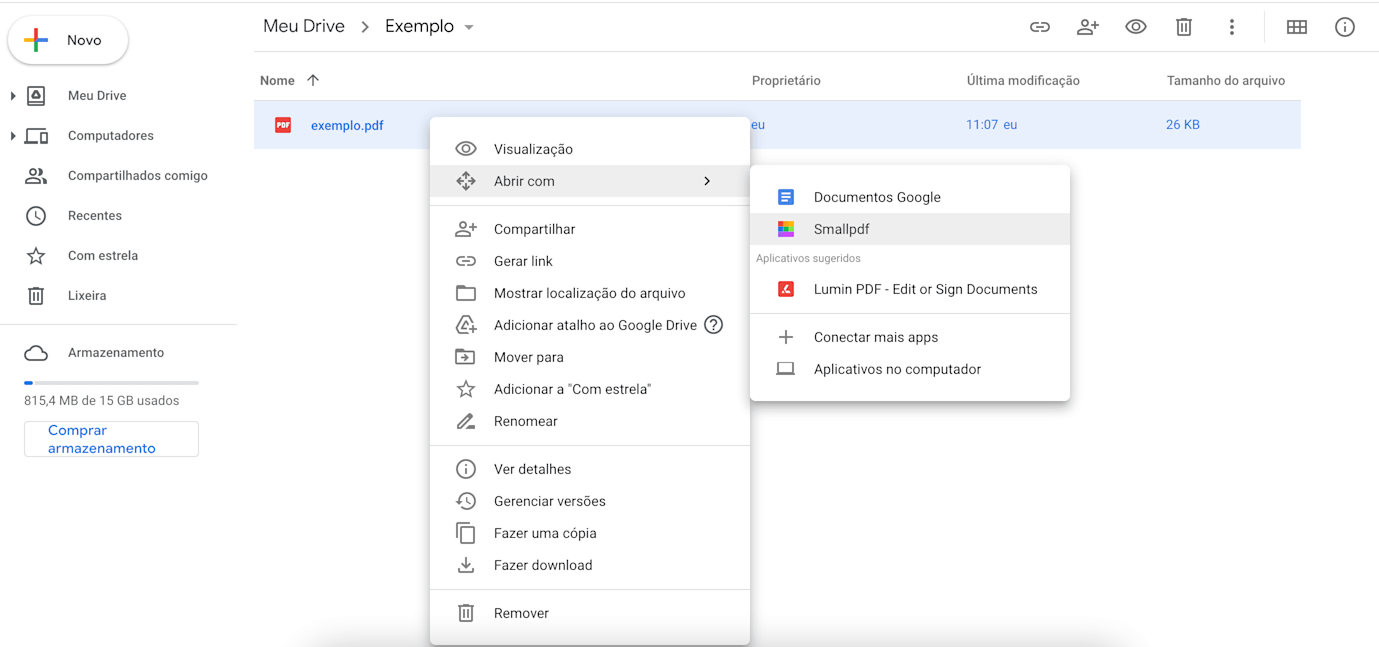Choose Remover in the context menu

click(590, 613)
